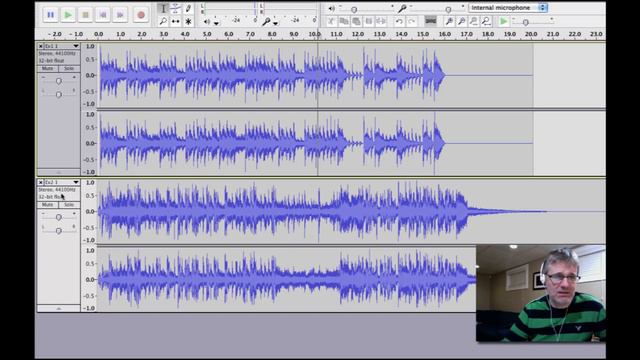Pause playback with the Pause button

pos(50,15)
